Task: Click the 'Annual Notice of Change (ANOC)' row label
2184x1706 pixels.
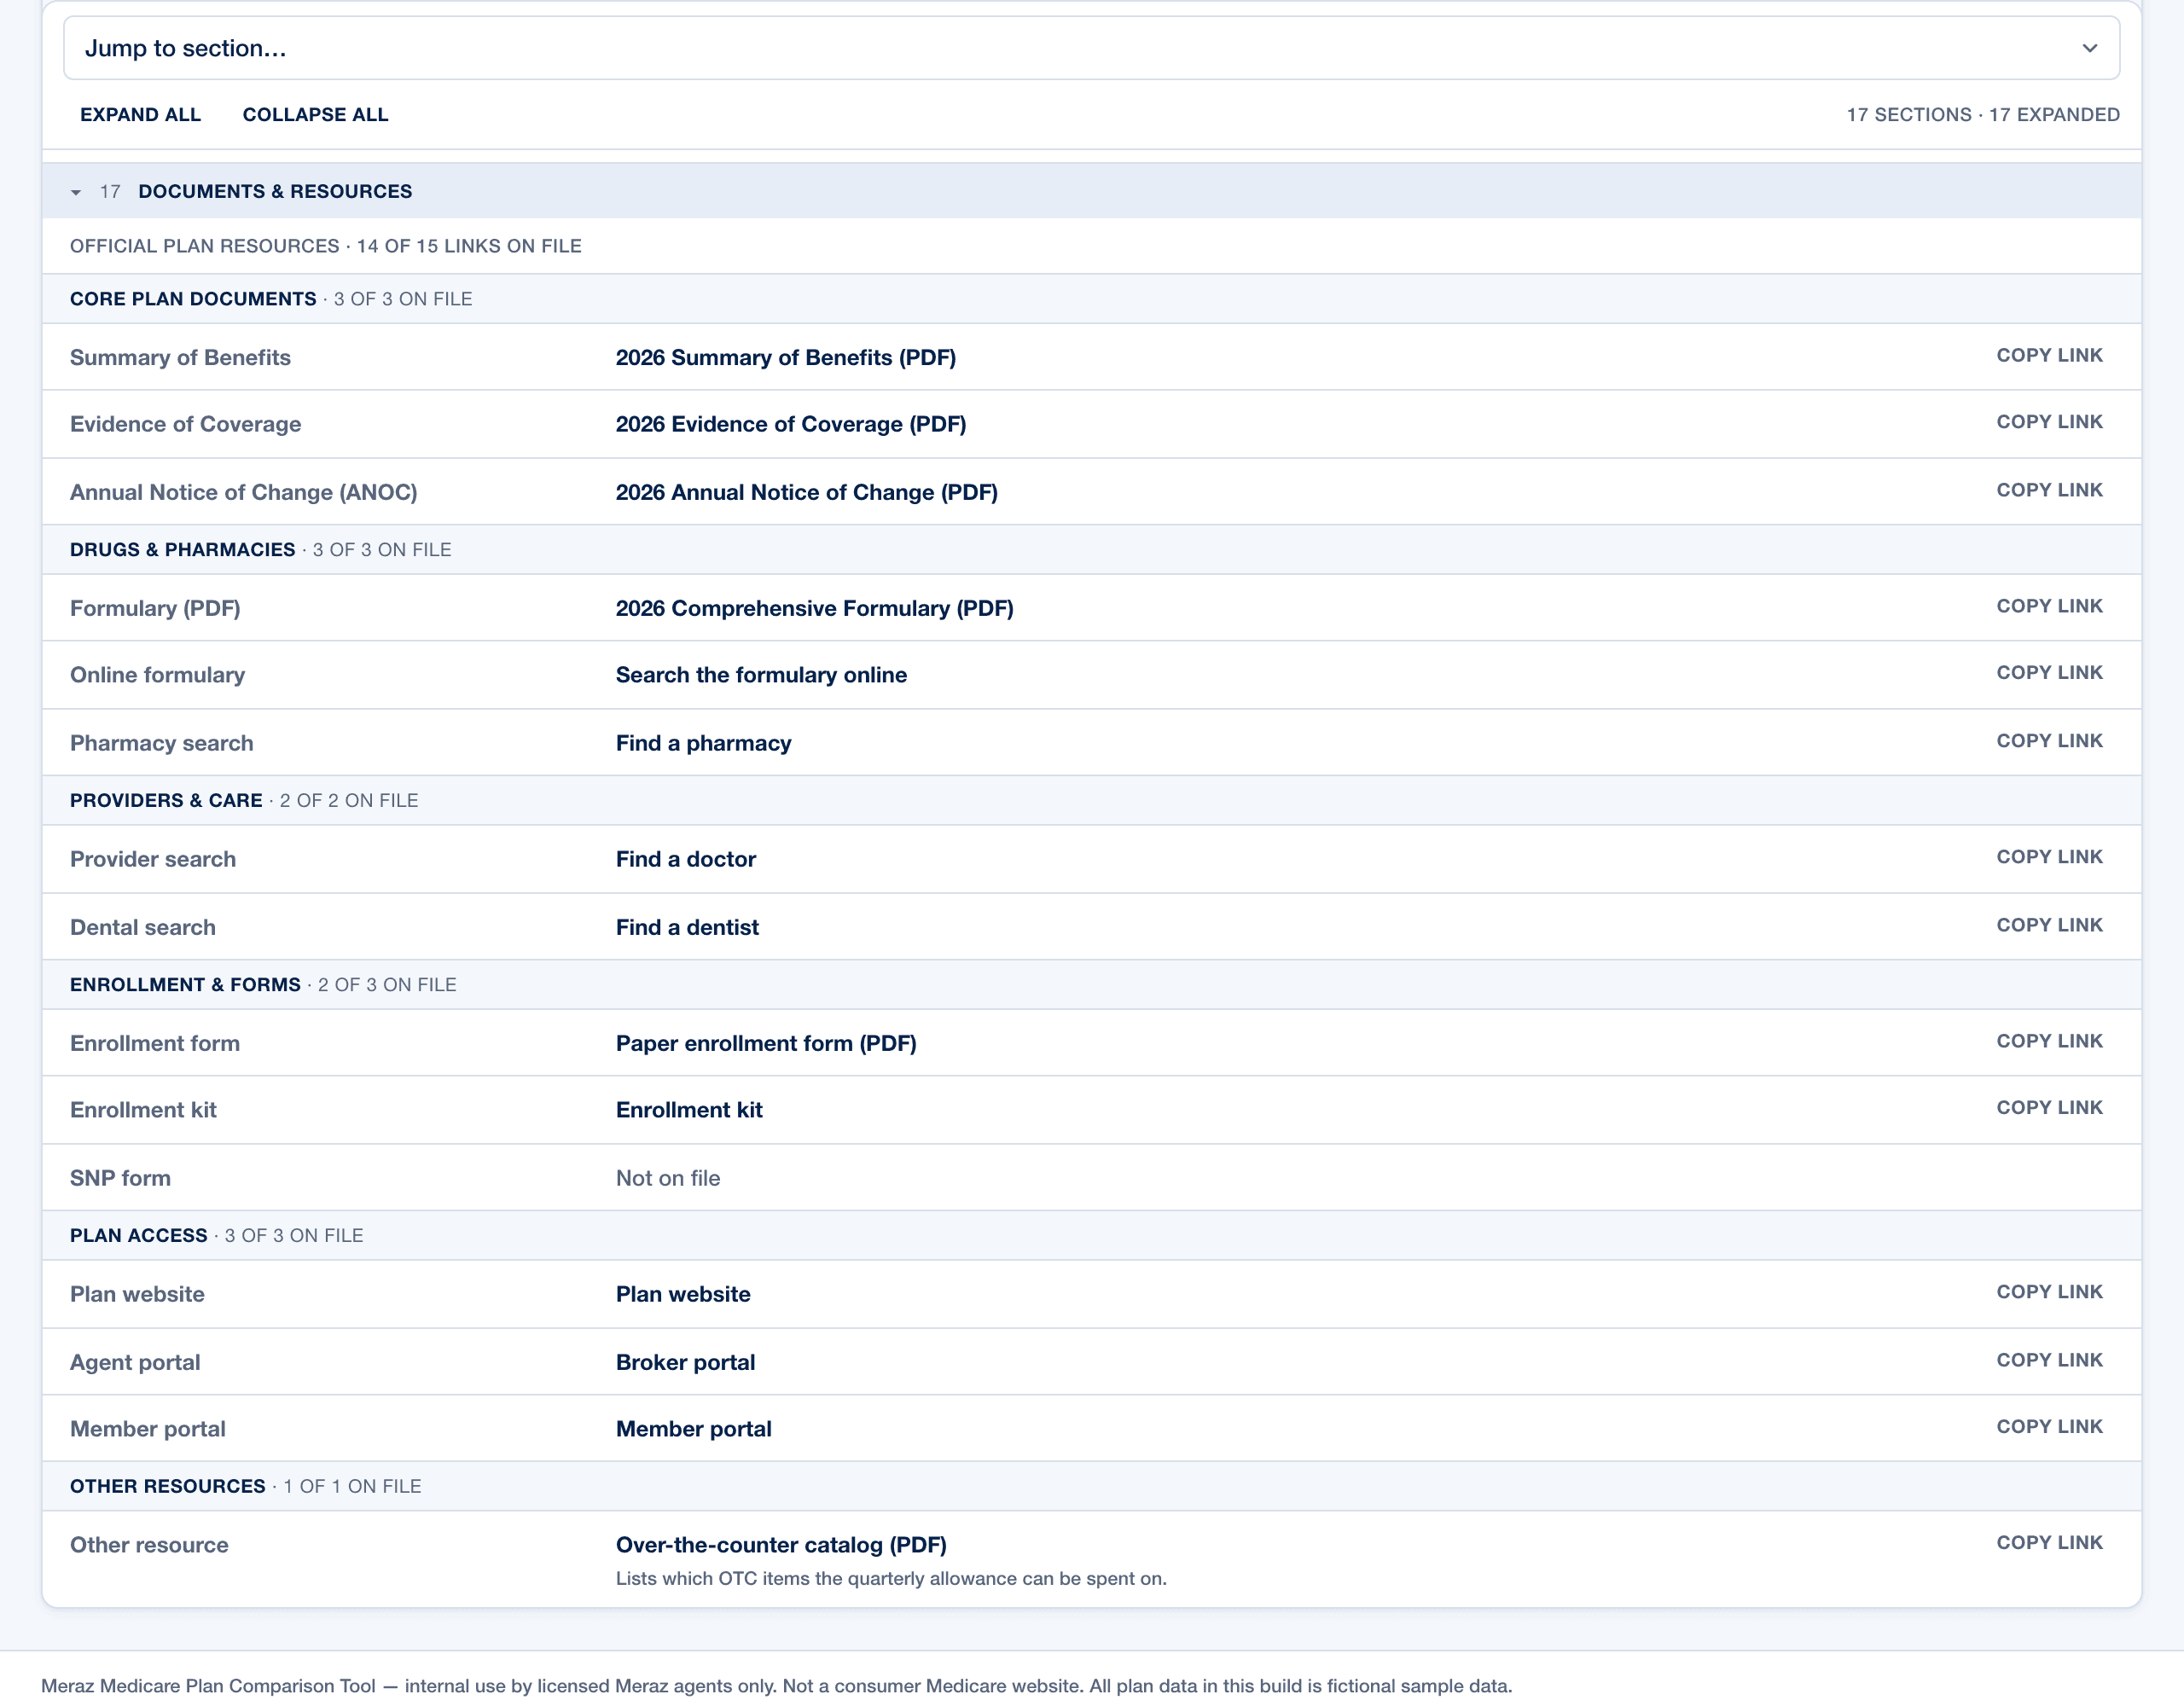Action: 243,492
